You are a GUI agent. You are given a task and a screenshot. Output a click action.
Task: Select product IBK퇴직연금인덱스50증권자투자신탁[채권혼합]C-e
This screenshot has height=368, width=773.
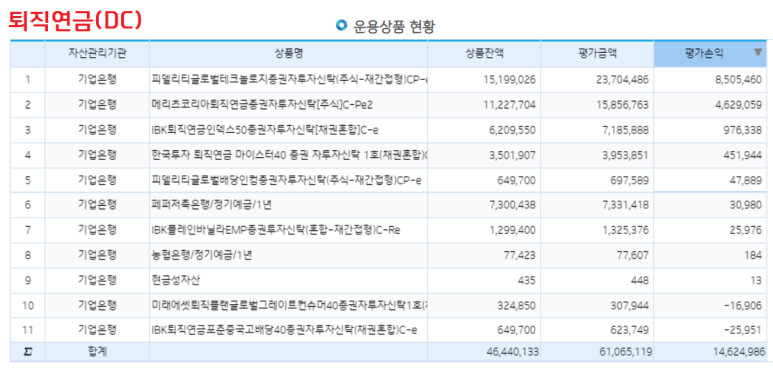point(265,130)
